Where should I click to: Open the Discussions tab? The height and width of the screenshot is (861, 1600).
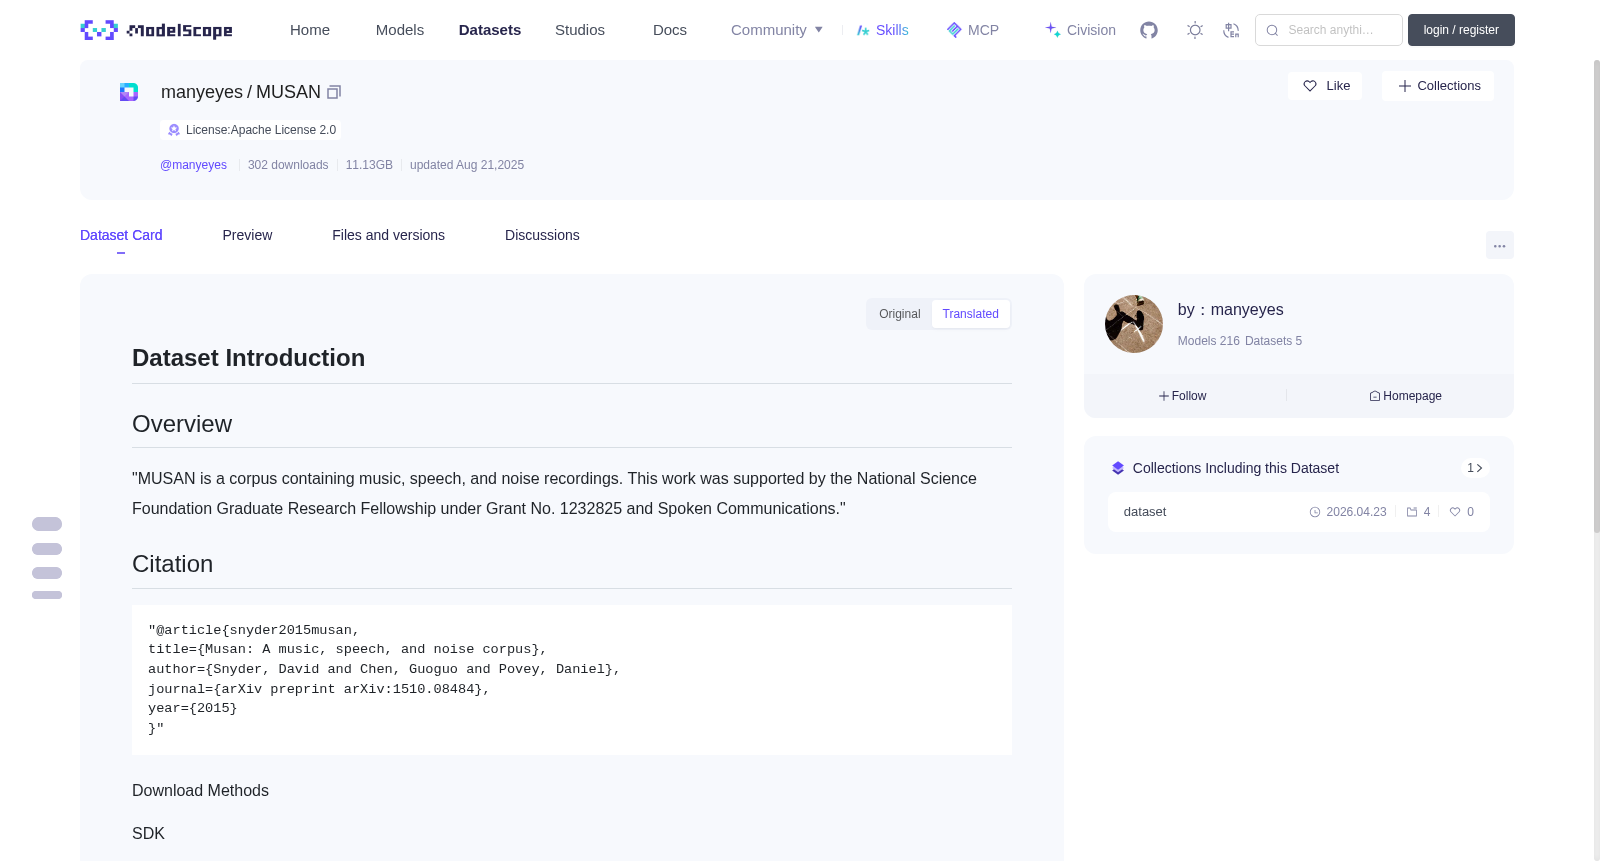[x=542, y=235]
